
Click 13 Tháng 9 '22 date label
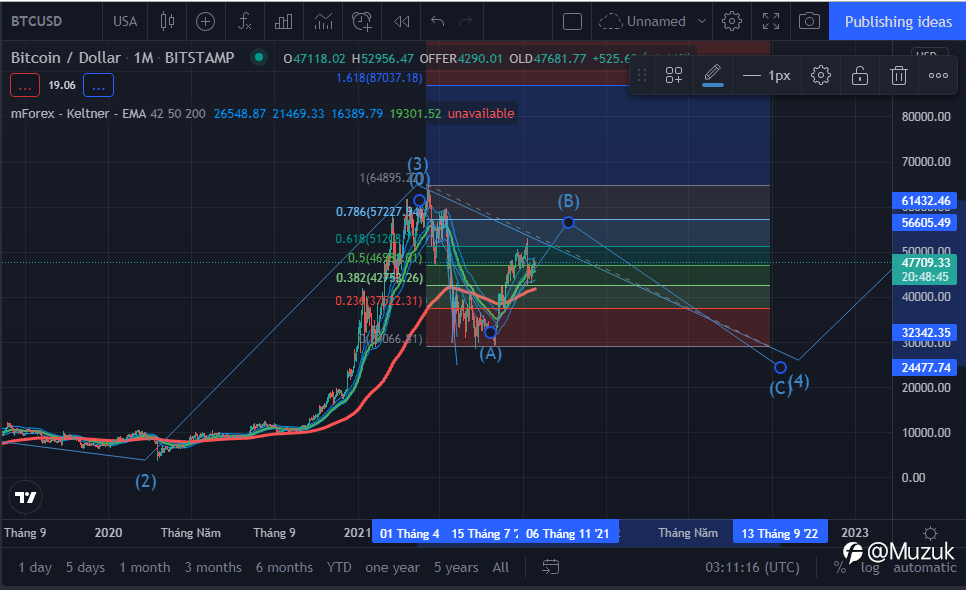point(779,533)
